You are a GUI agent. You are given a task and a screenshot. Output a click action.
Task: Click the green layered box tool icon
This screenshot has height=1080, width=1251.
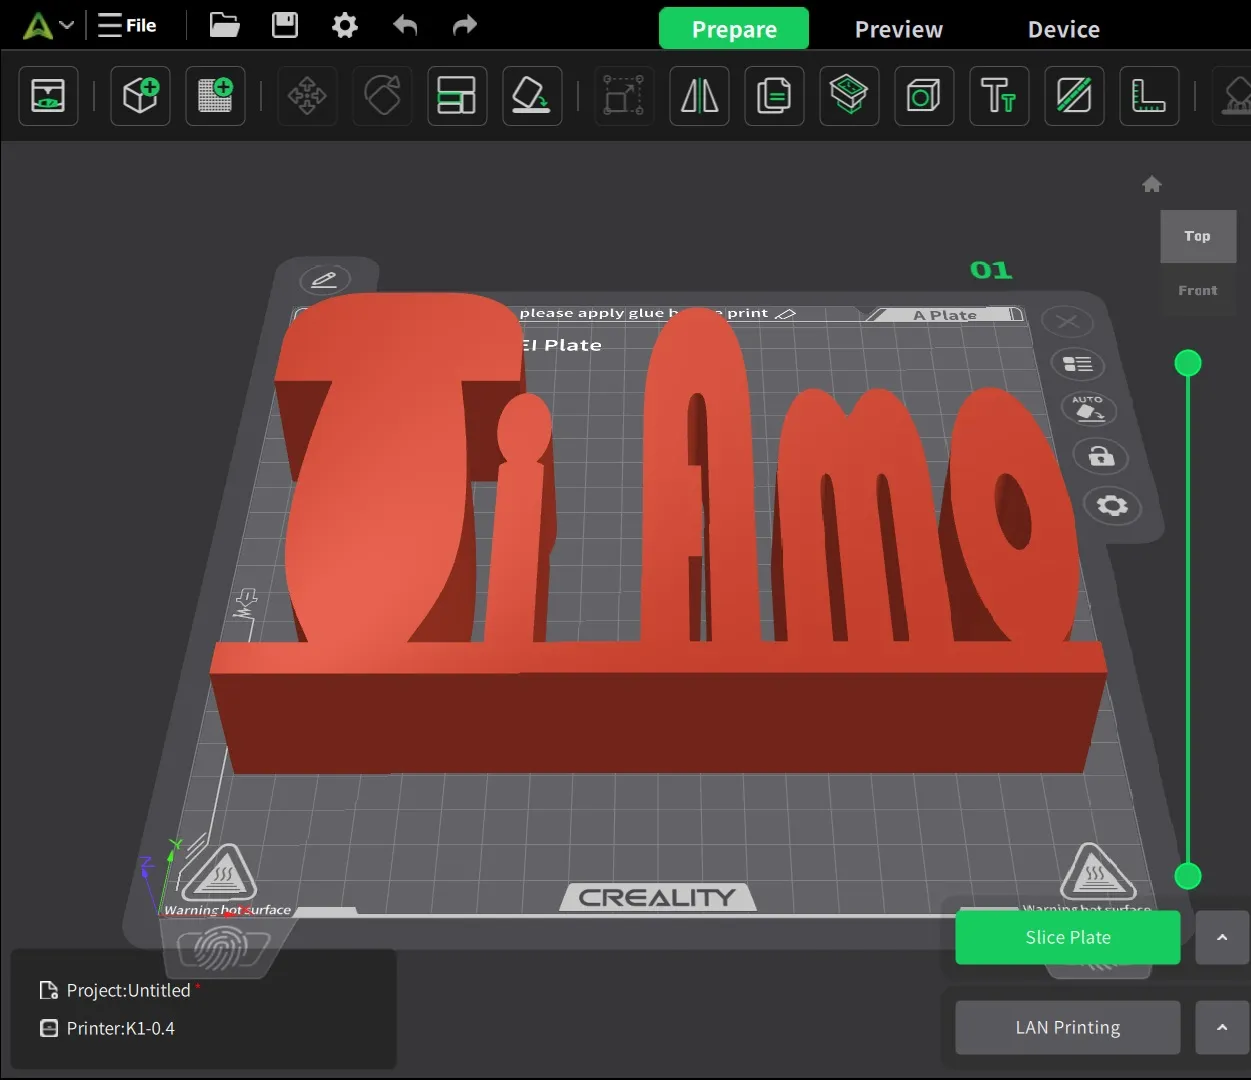(x=849, y=96)
